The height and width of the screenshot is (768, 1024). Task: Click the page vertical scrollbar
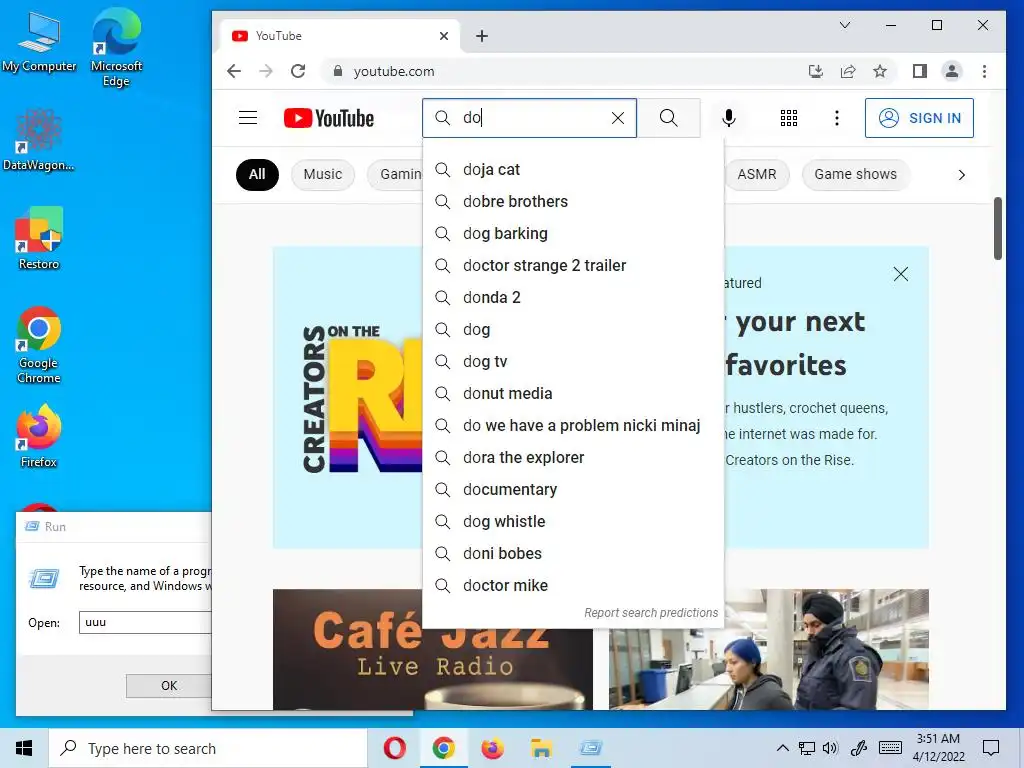tap(997, 228)
